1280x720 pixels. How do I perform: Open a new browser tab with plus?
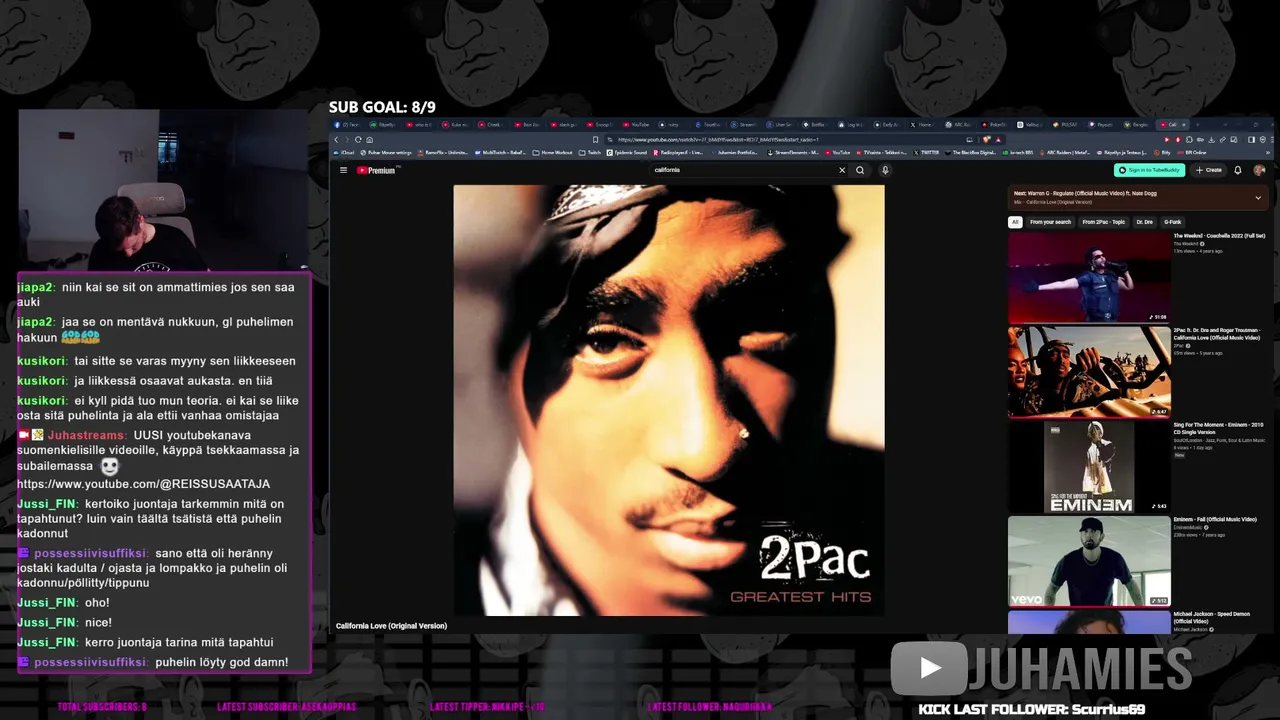1197,125
